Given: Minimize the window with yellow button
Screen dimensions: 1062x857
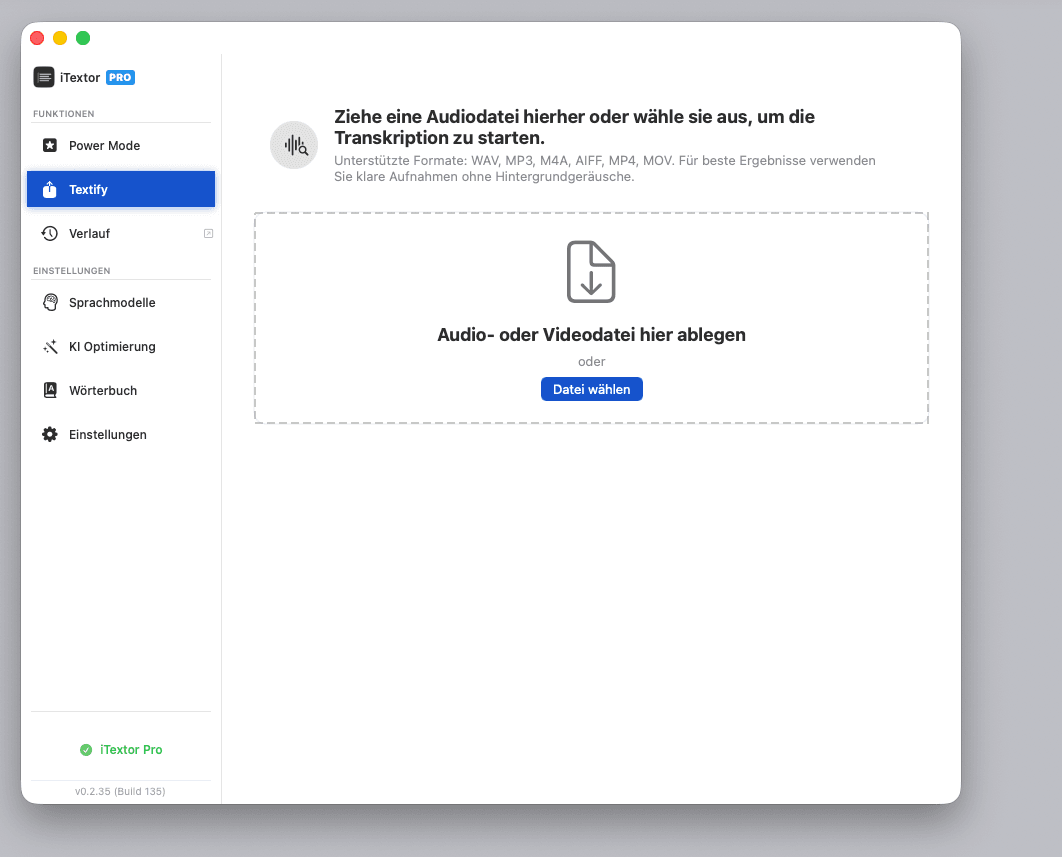Looking at the screenshot, I should pyautogui.click(x=60, y=38).
